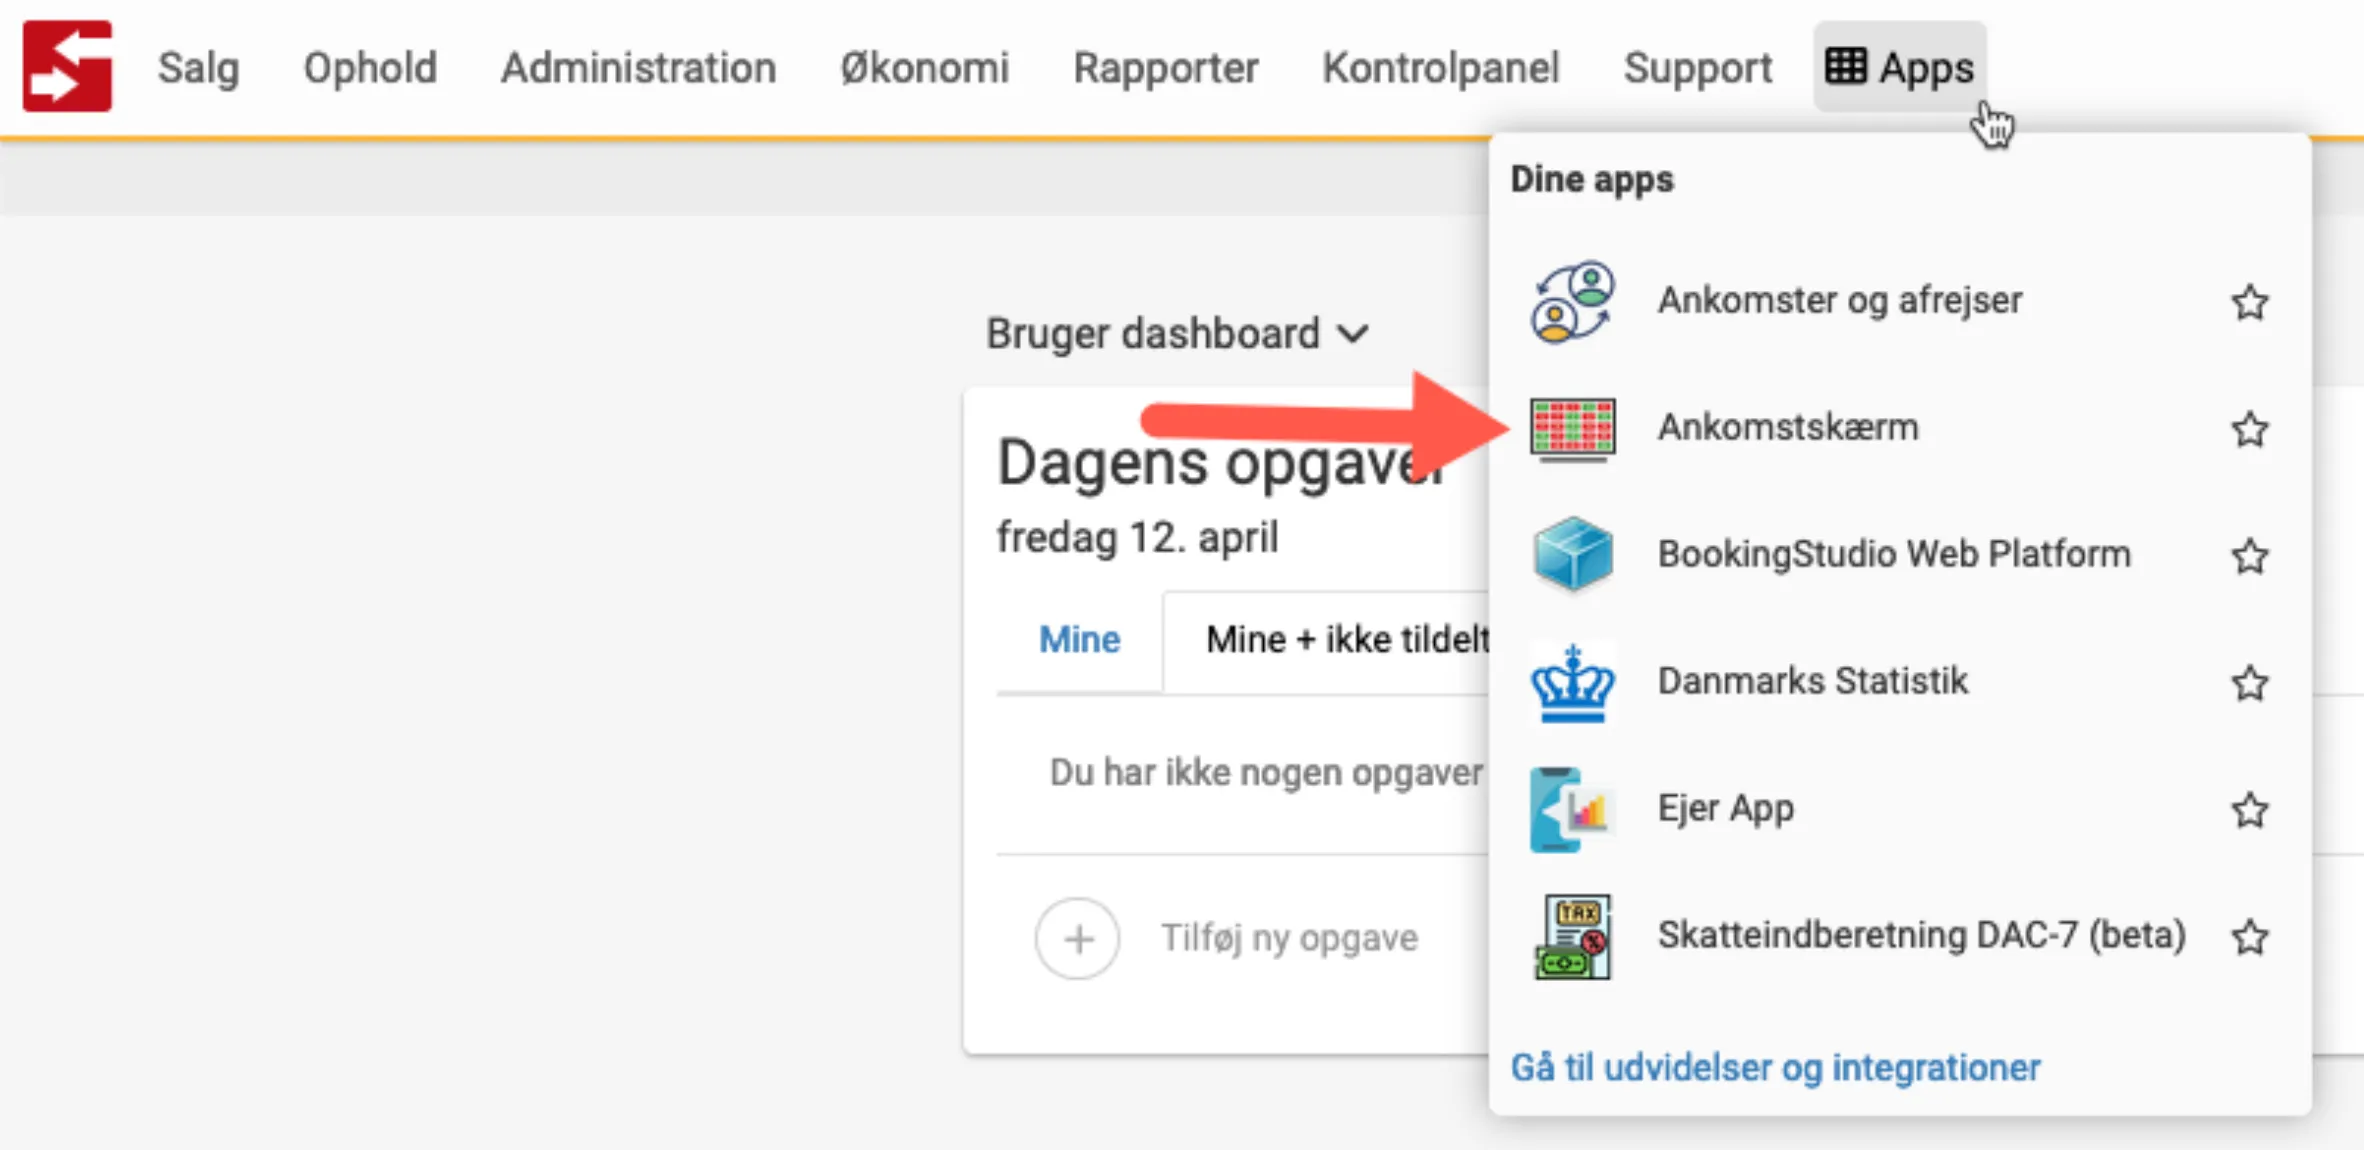2364x1150 pixels.
Task: Switch to the Mine + ikke tildelt tab
Action: [1345, 639]
